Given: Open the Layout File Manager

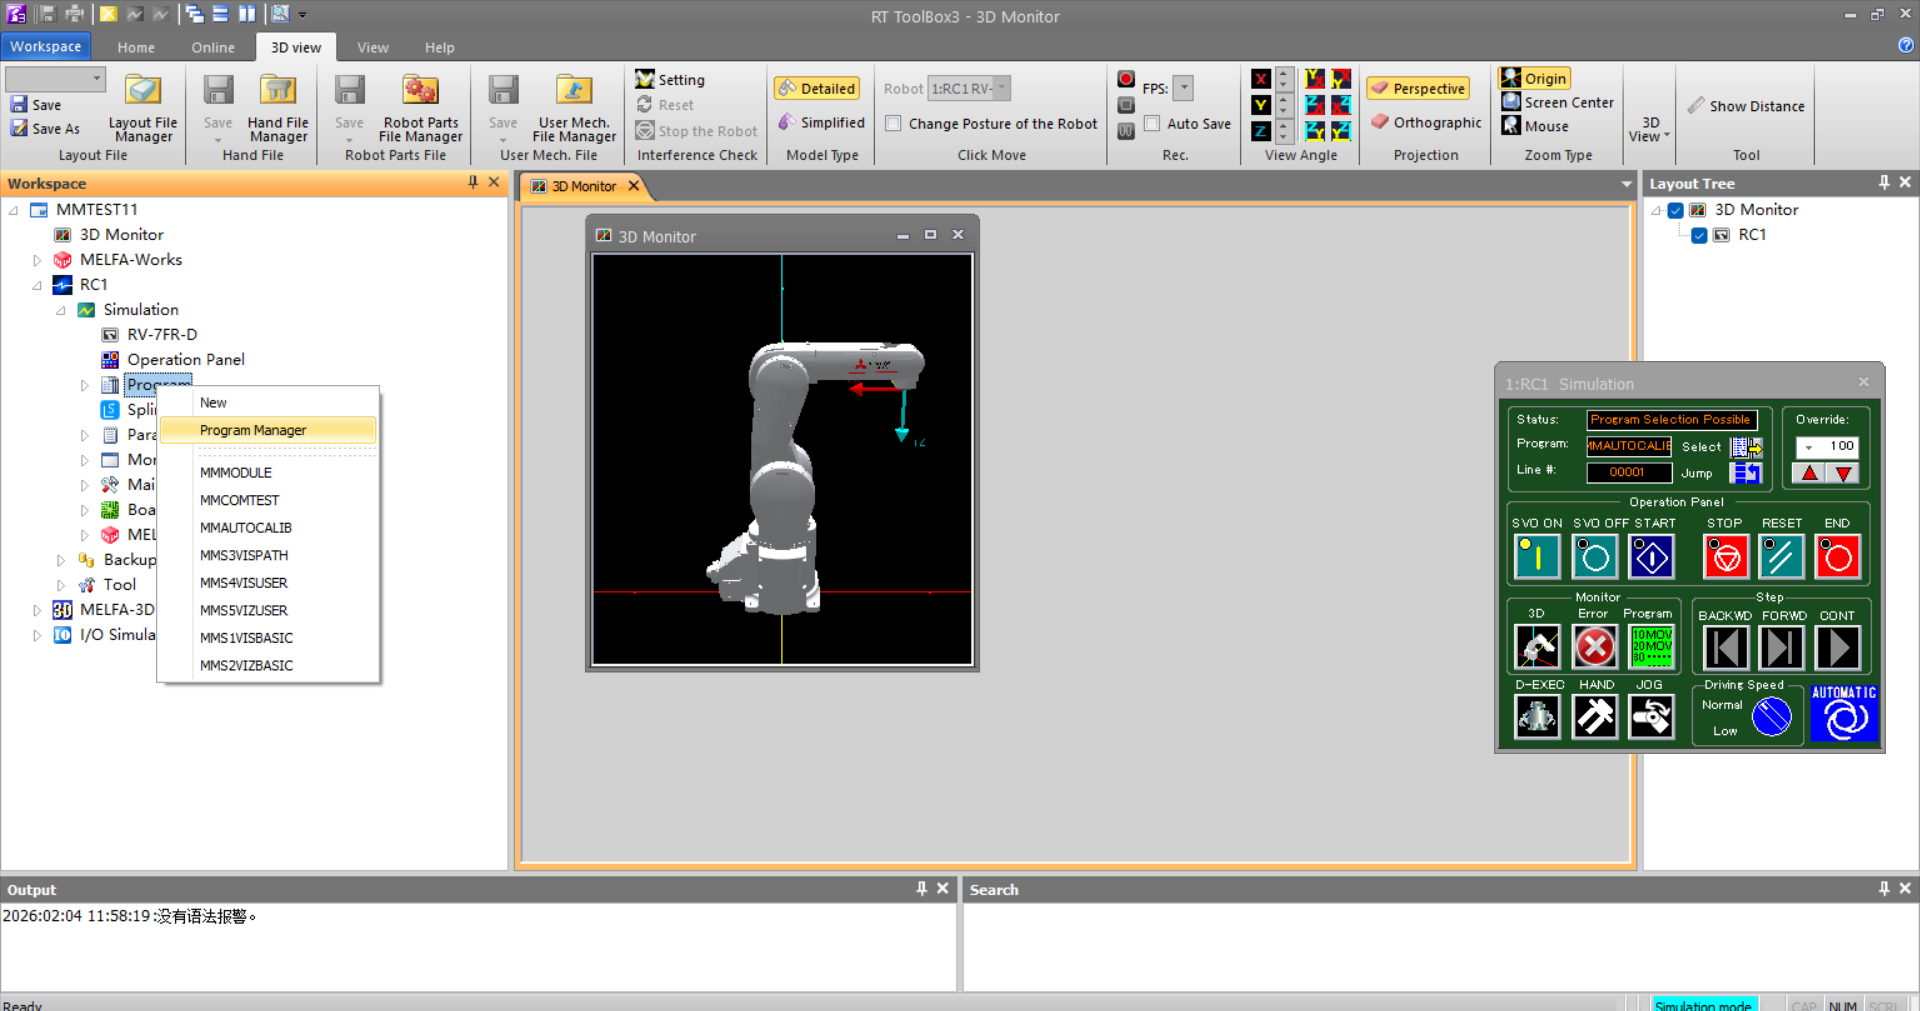Looking at the screenshot, I should point(143,108).
